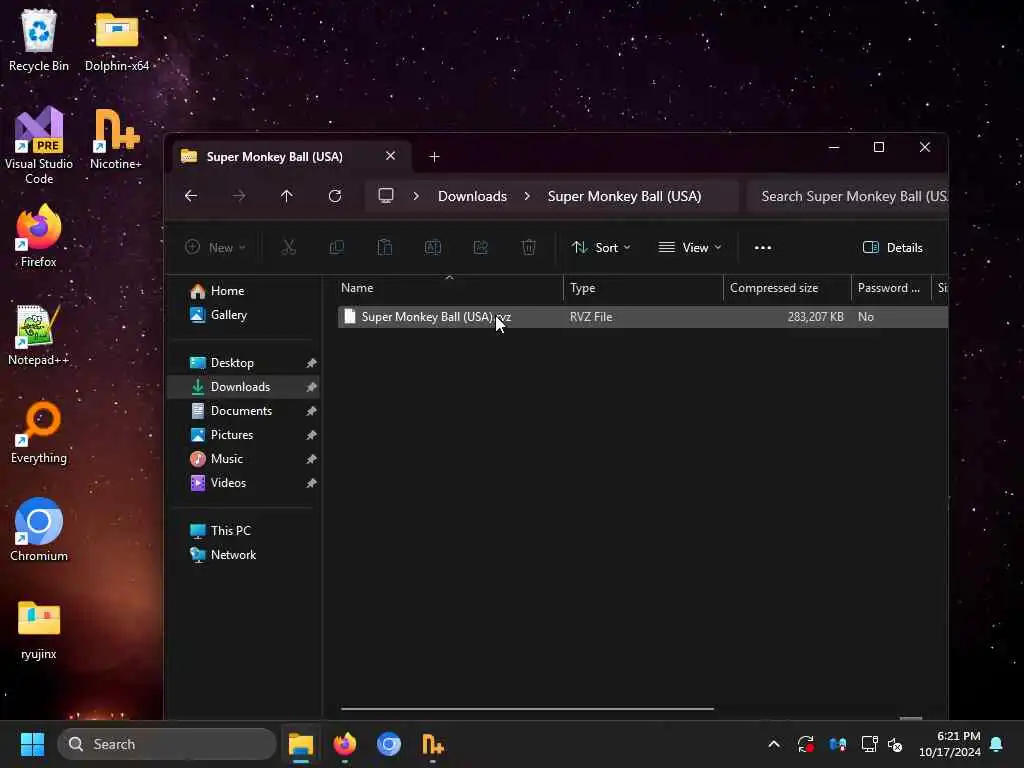This screenshot has height=768, width=1024.
Task: Sort by the Compressed size column header
Action: tap(788, 288)
